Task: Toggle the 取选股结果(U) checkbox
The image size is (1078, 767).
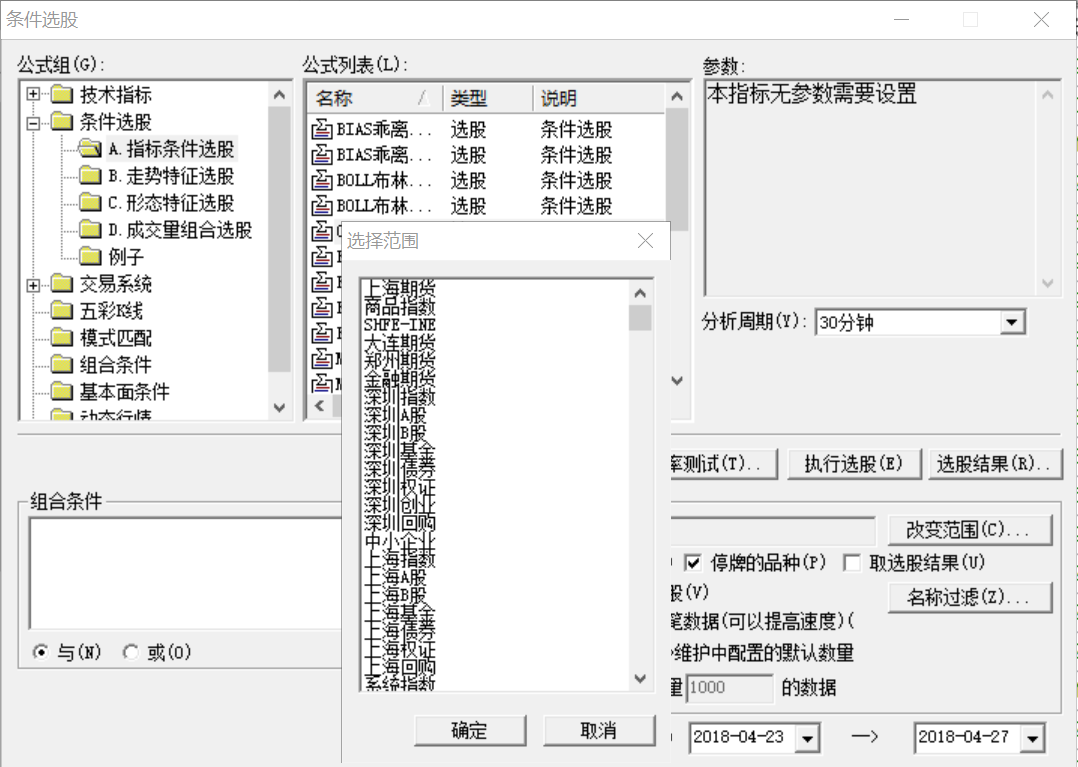Action: coord(852,563)
